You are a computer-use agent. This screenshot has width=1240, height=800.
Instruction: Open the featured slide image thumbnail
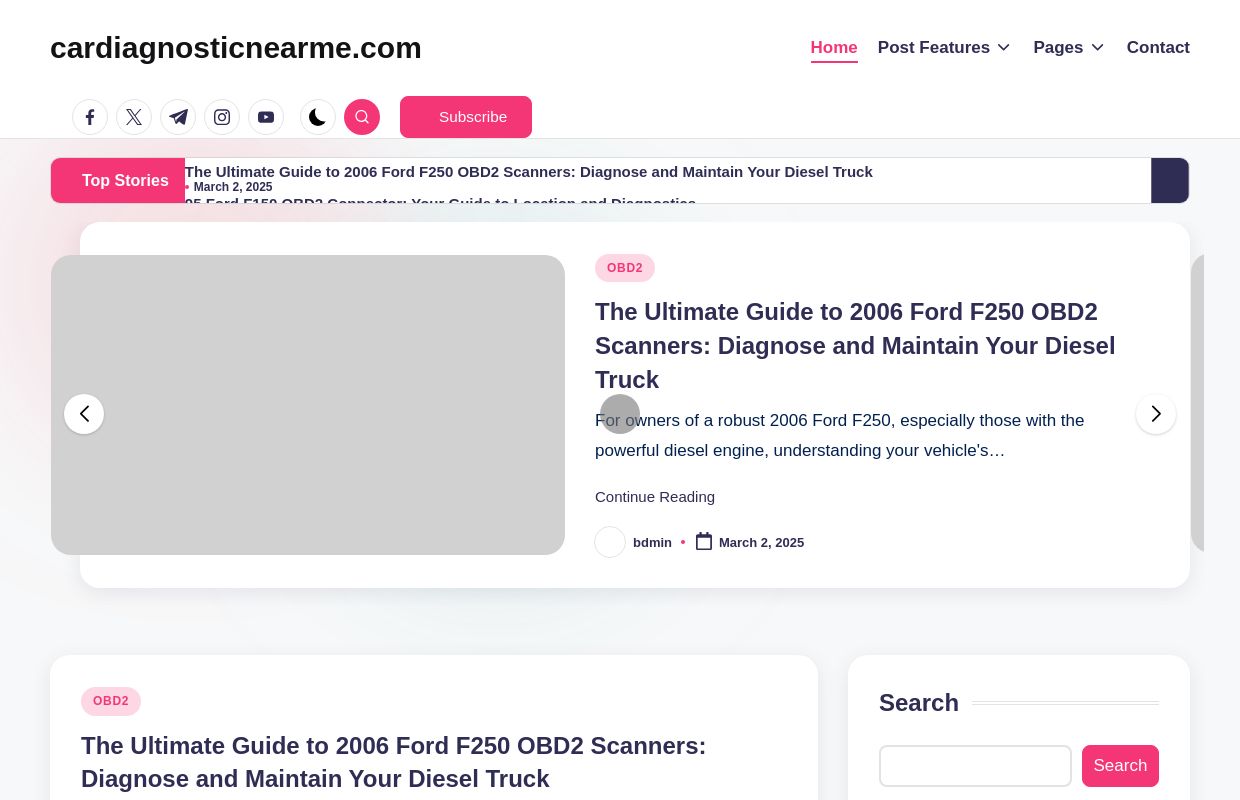308,405
